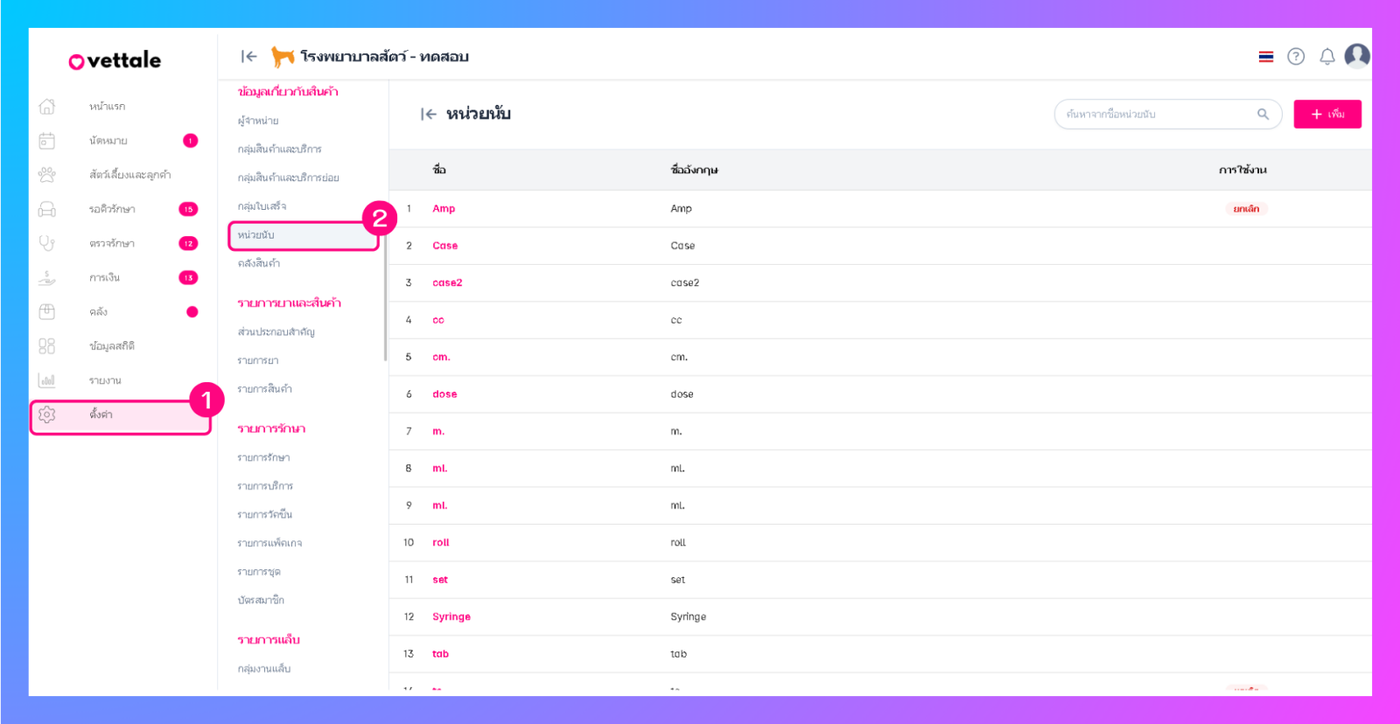Open คลังสินค้า settings submenu item
The height and width of the screenshot is (724, 1400).
[x=259, y=263]
